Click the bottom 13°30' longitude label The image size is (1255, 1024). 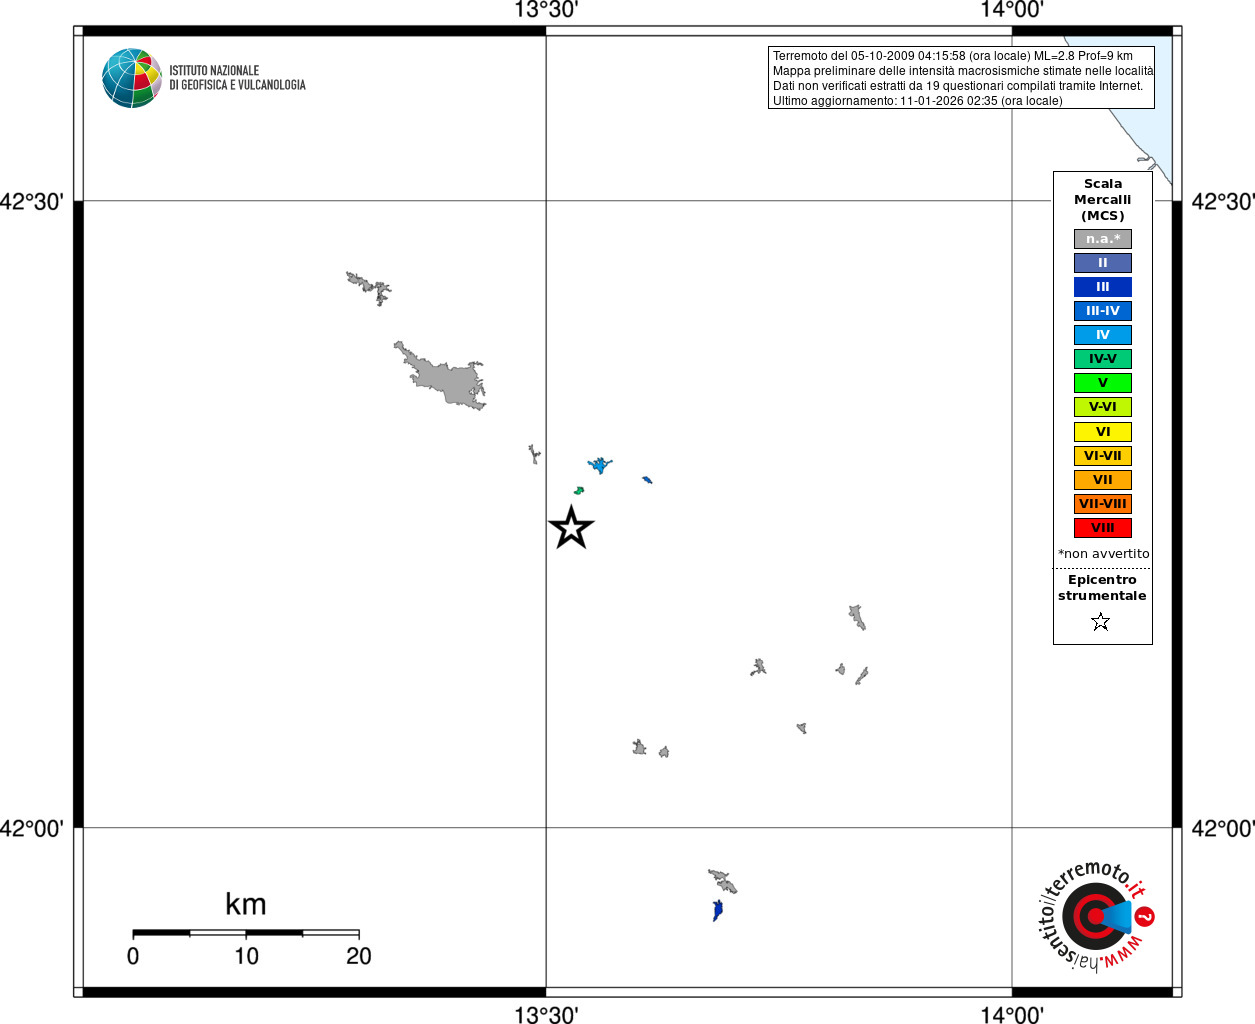[546, 1015]
